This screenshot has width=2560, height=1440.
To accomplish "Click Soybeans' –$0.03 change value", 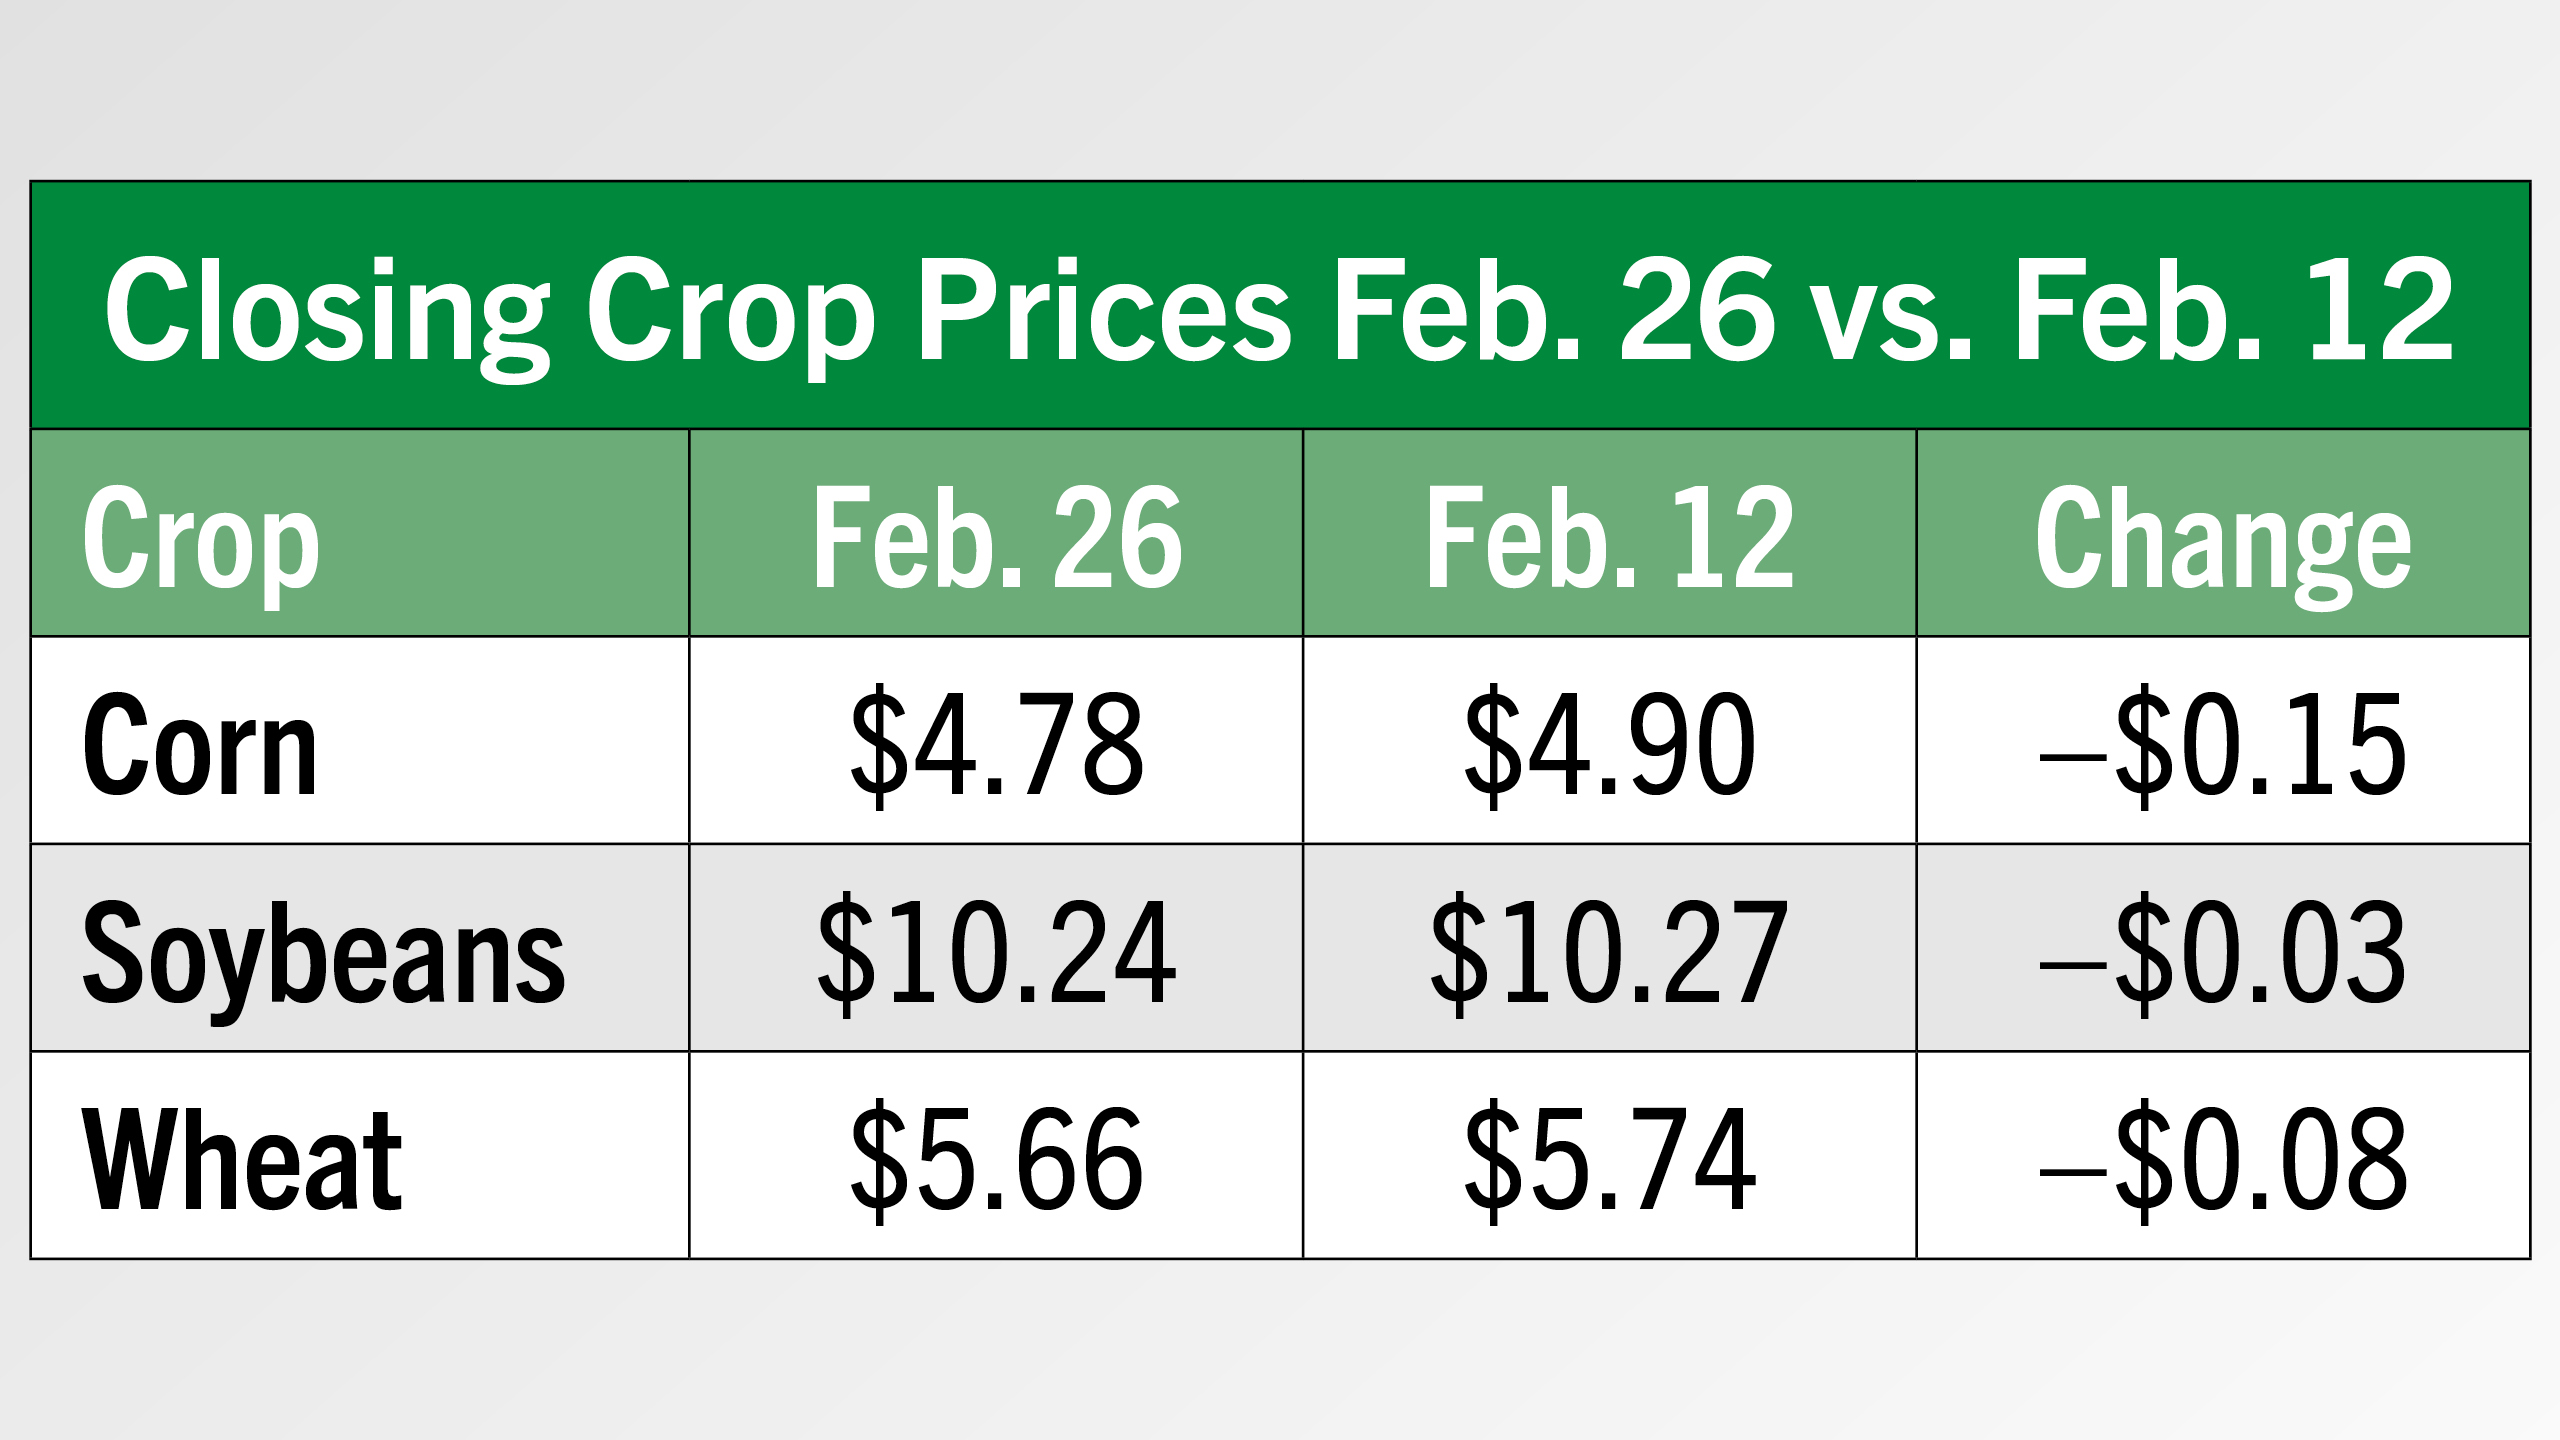I will coord(2224,952).
